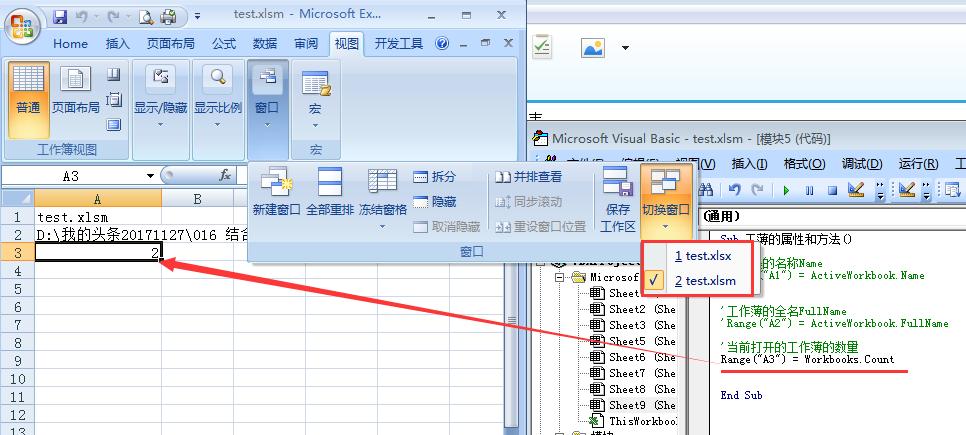Open 冻结窗格 freeze panes dropdown
Image resolution: width=966 pixels, height=435 pixels.
[383, 198]
